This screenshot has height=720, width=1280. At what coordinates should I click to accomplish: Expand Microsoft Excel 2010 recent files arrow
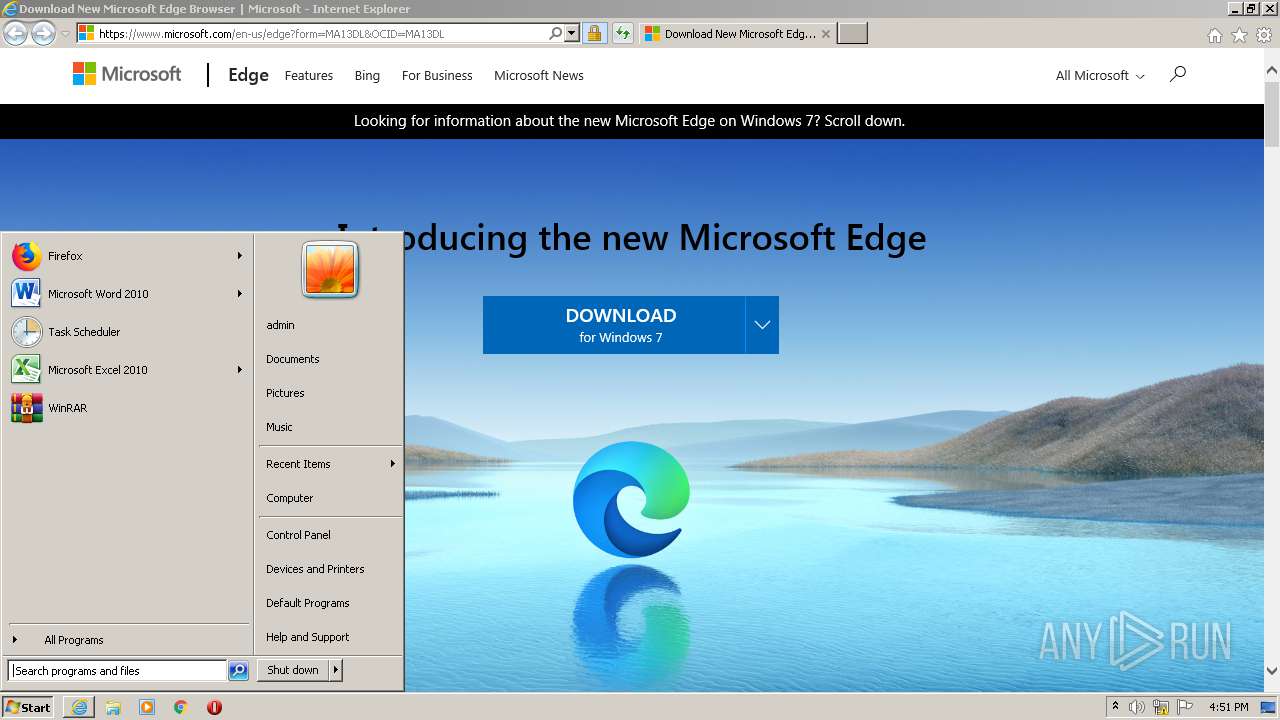(240, 370)
